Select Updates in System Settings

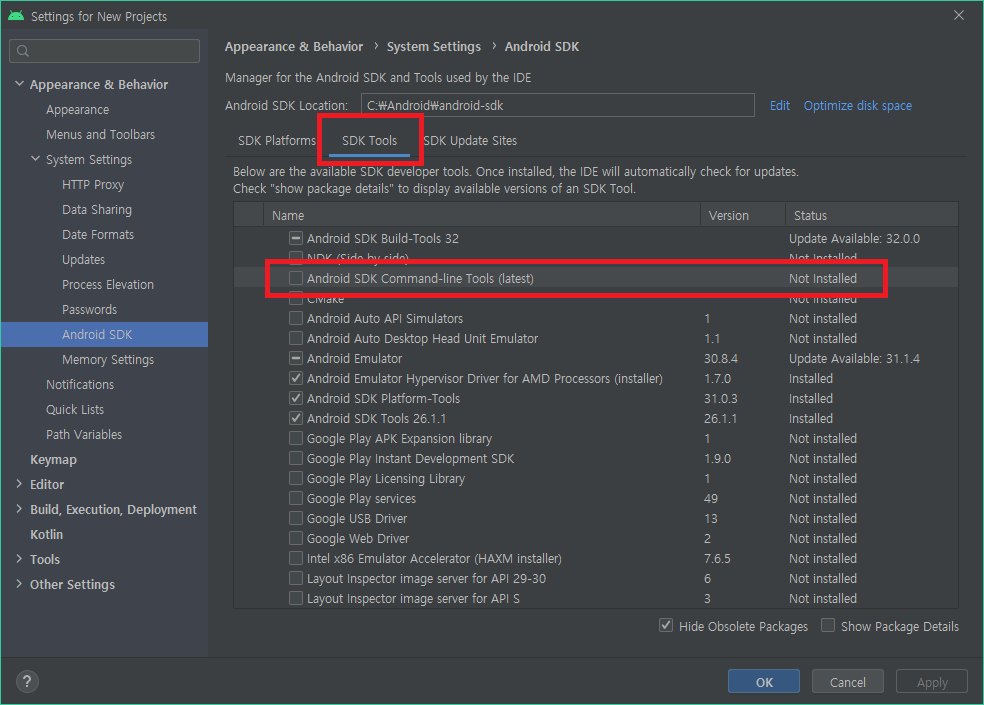point(83,260)
